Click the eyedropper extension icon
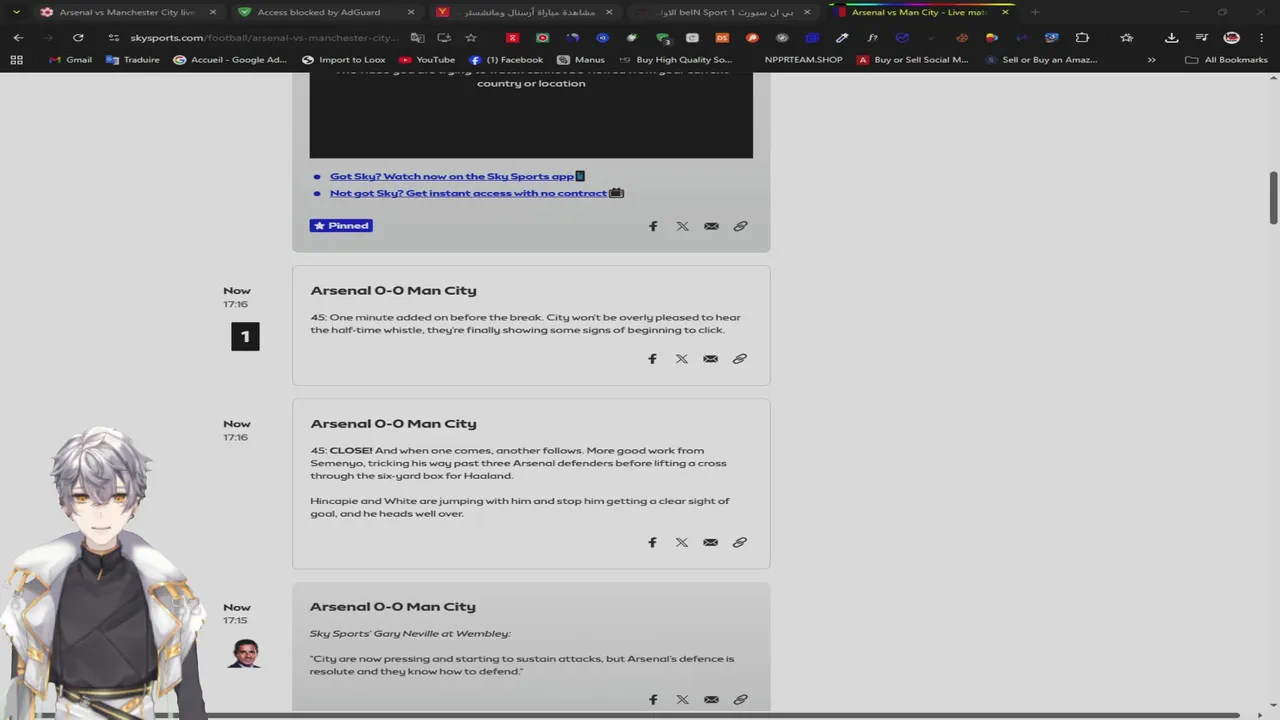1280x720 pixels. [842, 38]
